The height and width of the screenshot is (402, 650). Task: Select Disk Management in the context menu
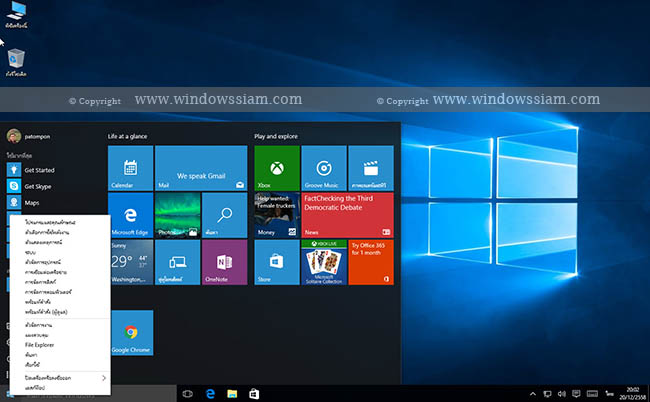pyautogui.click(x=60, y=282)
